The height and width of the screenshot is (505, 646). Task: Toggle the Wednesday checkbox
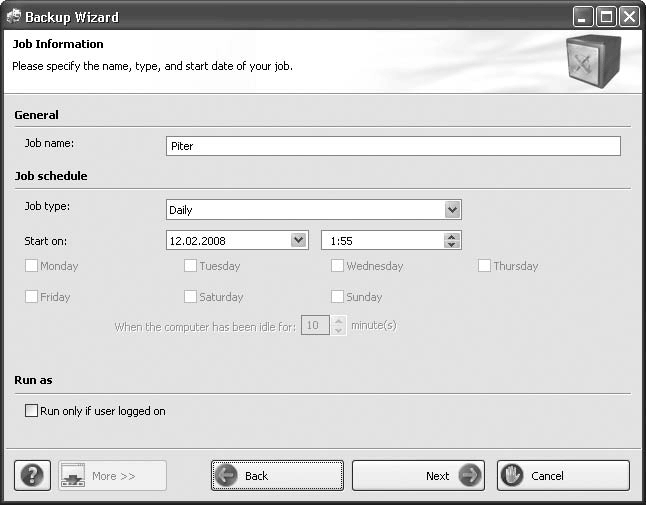click(x=338, y=266)
